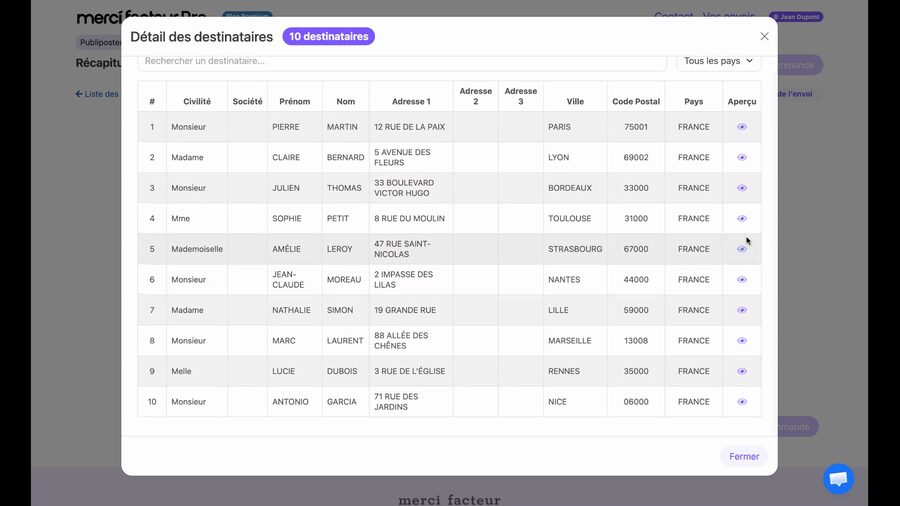Click the Code Postal column header
This screenshot has width=900, height=506.
636,102
